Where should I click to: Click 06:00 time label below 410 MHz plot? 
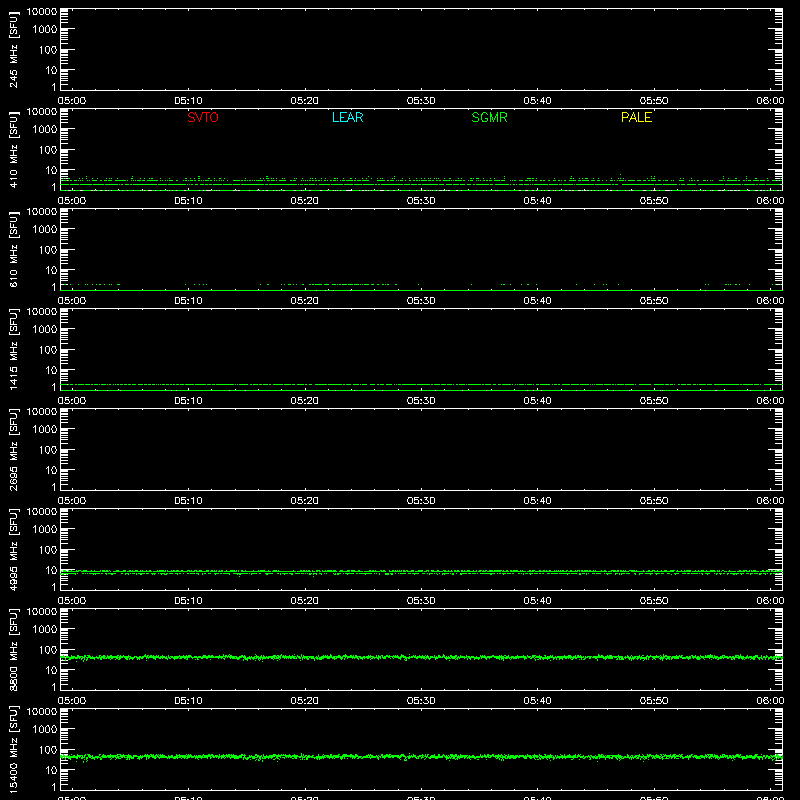(x=770, y=201)
